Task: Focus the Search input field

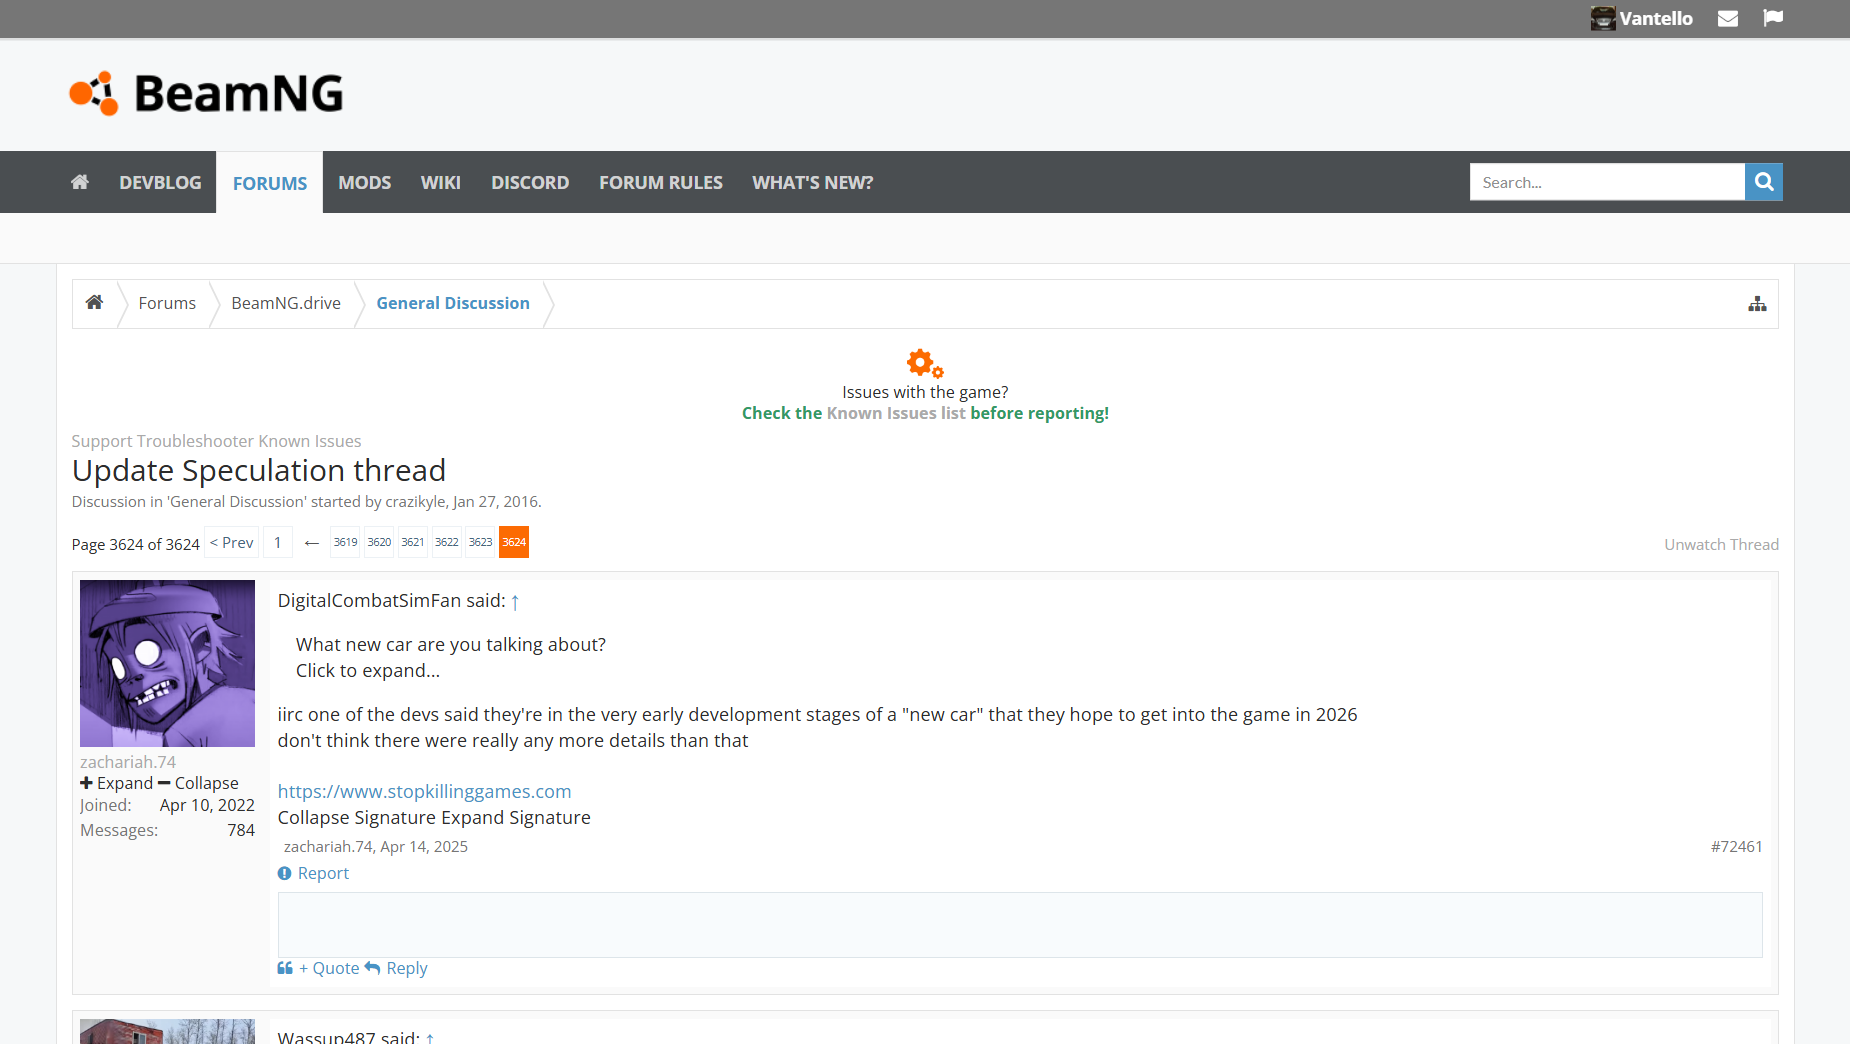Action: 1607,182
